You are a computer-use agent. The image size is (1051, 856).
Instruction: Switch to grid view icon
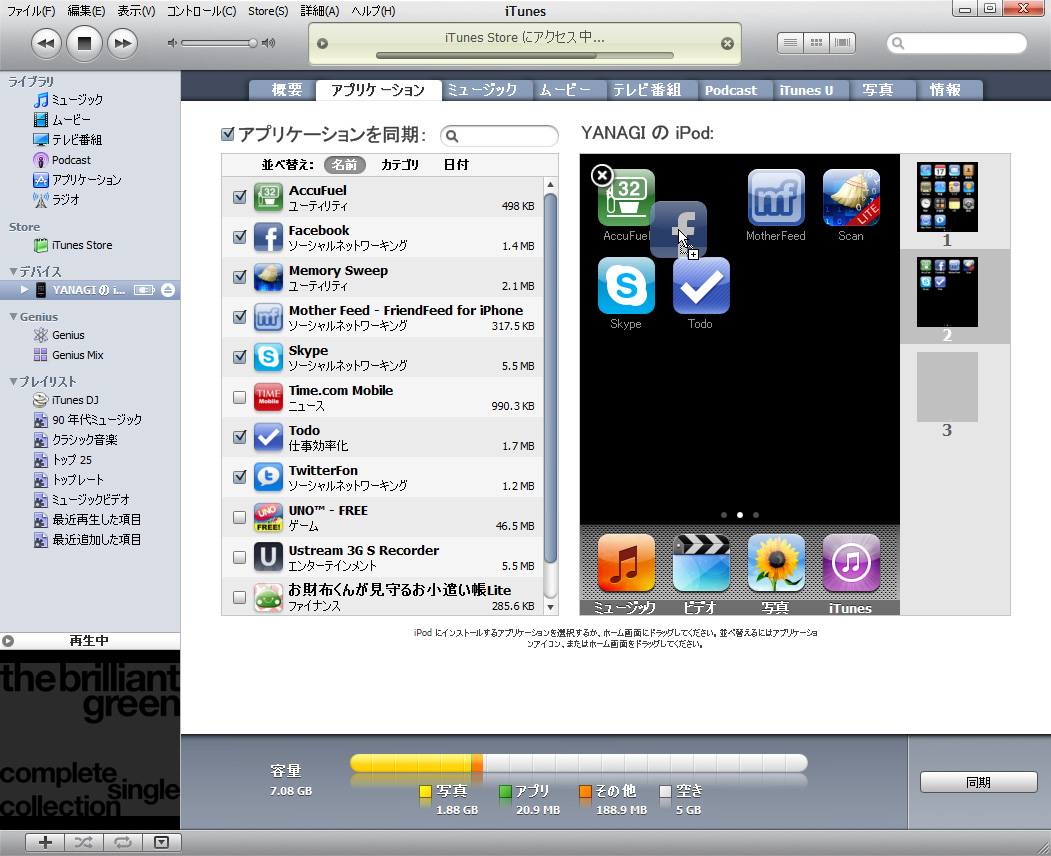pyautogui.click(x=816, y=43)
